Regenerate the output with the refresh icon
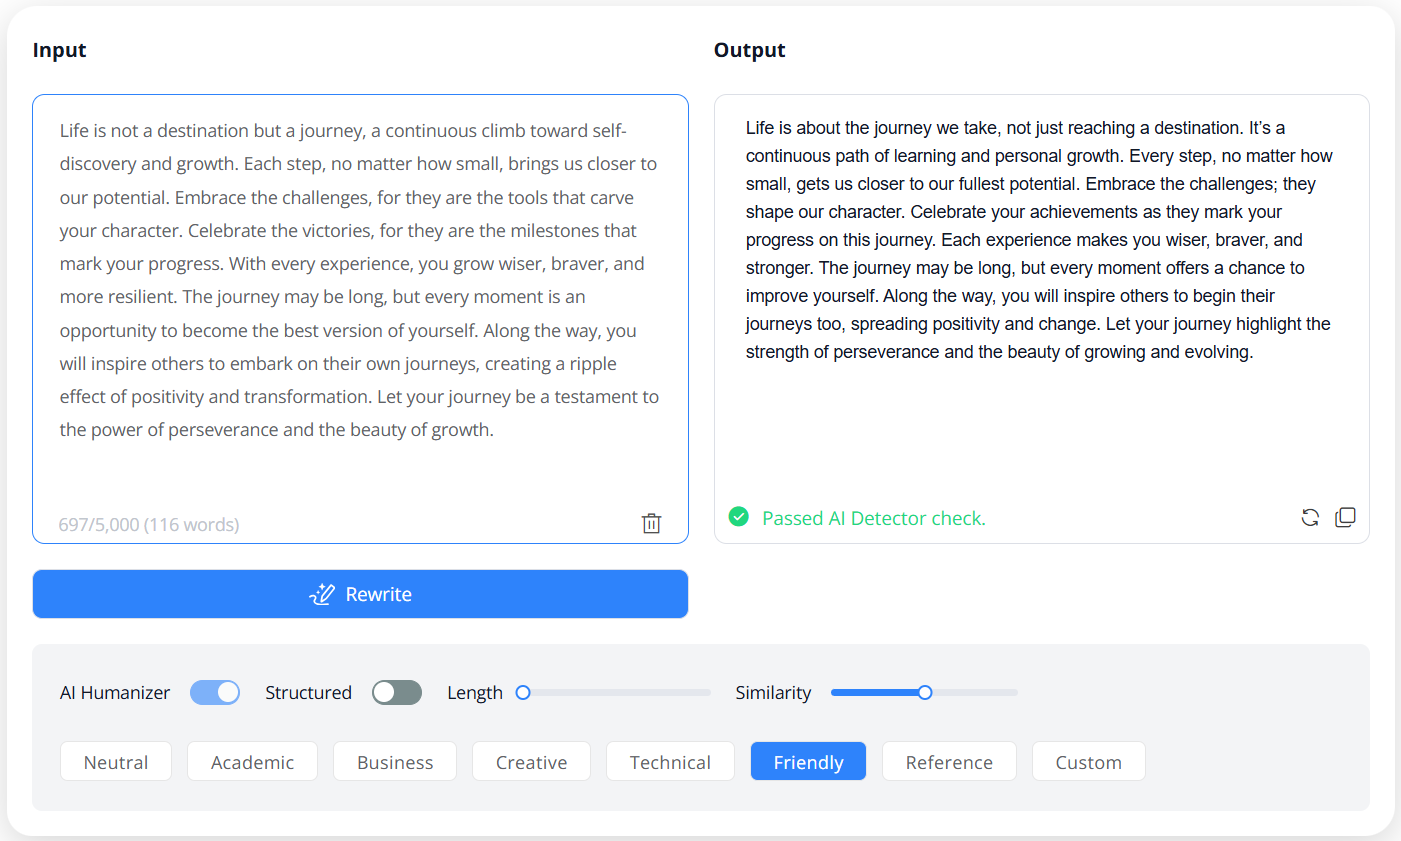This screenshot has height=841, width=1401. point(1310,517)
